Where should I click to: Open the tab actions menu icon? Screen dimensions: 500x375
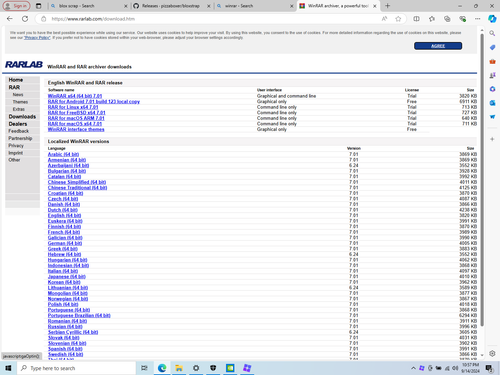pyautogui.click(x=39, y=6)
